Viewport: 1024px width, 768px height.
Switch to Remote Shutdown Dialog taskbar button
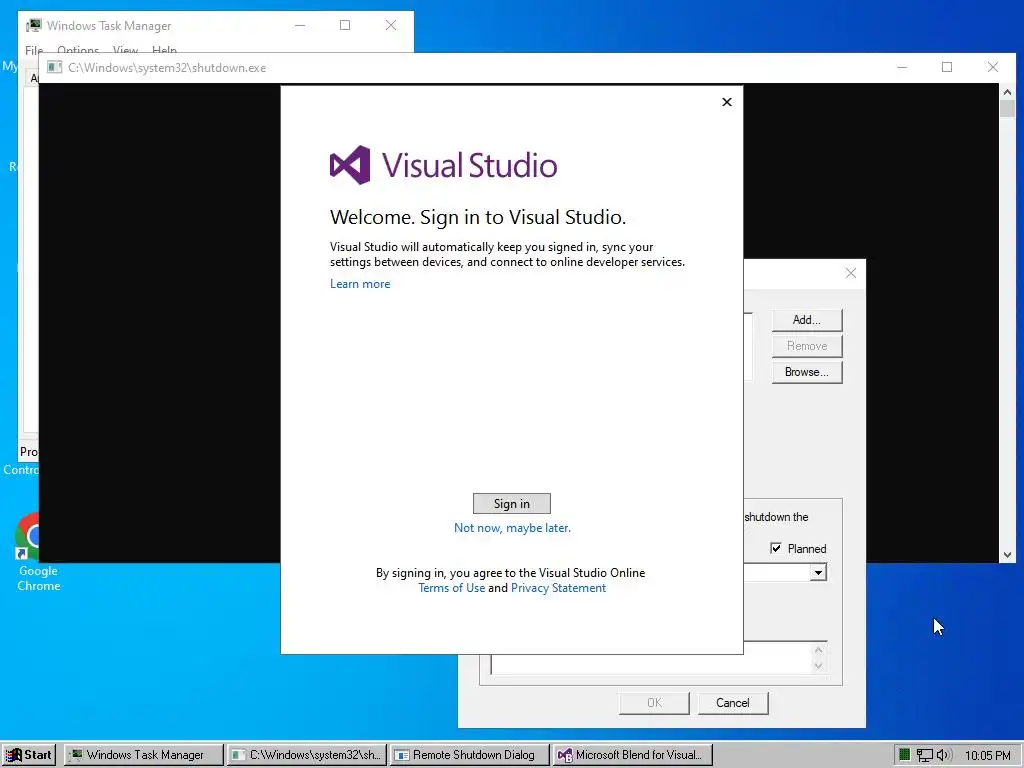pos(470,755)
